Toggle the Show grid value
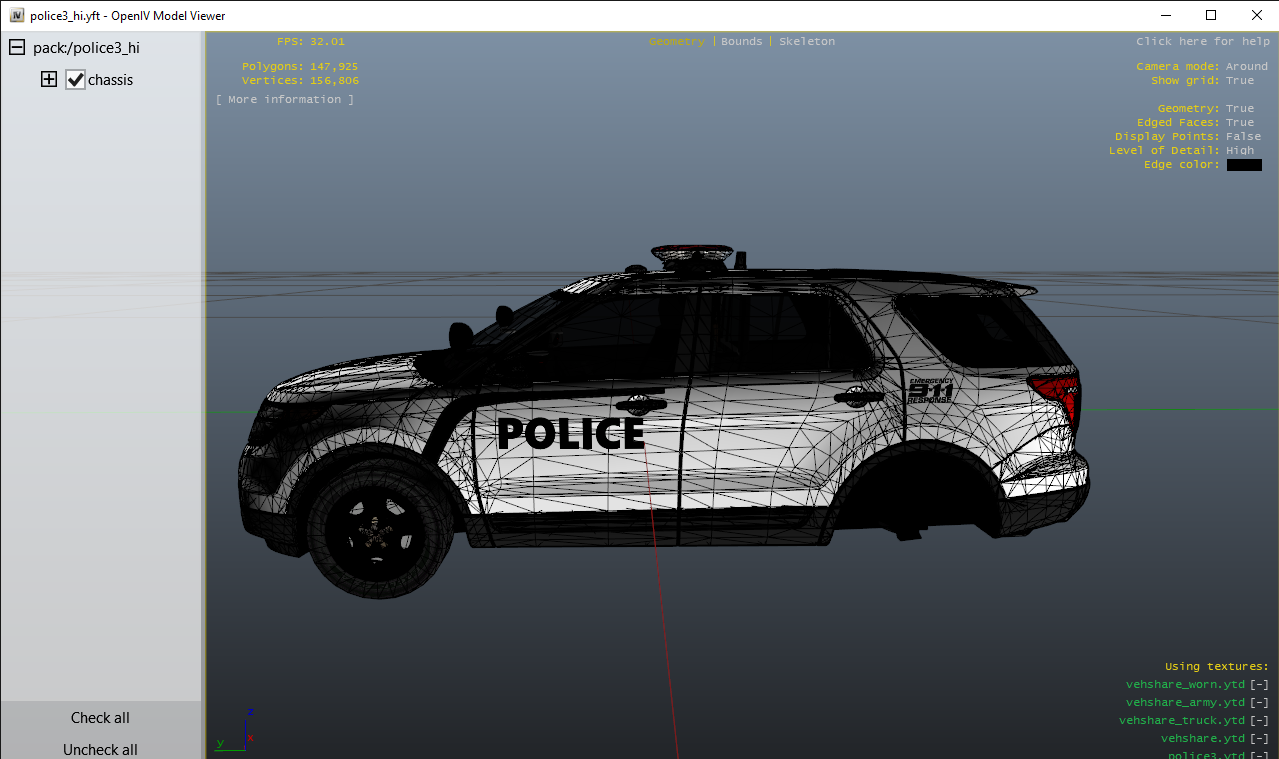 [1239, 80]
